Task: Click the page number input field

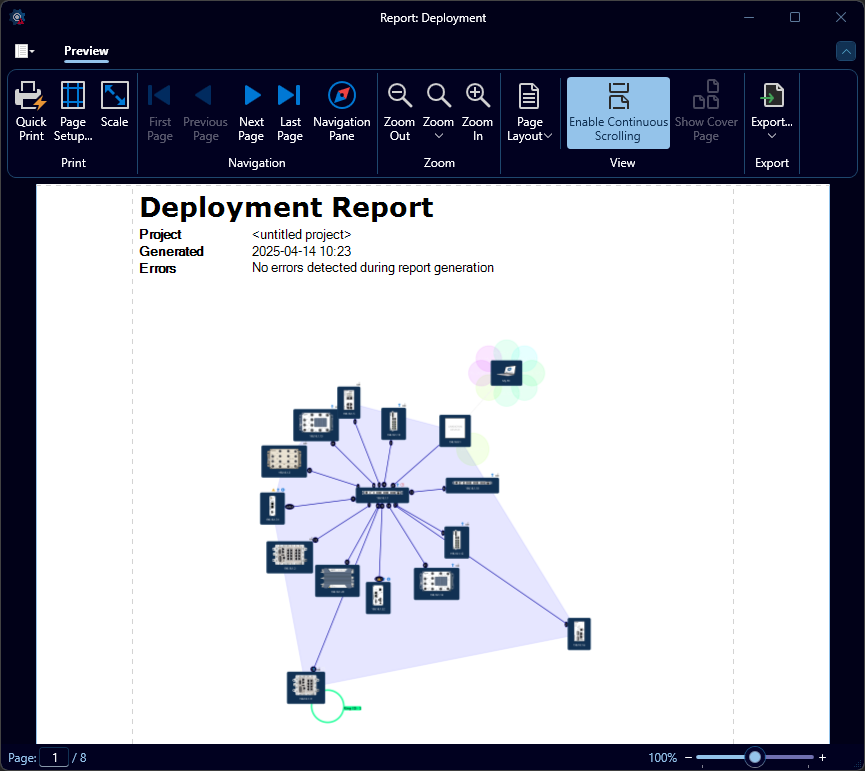Action: point(54,757)
